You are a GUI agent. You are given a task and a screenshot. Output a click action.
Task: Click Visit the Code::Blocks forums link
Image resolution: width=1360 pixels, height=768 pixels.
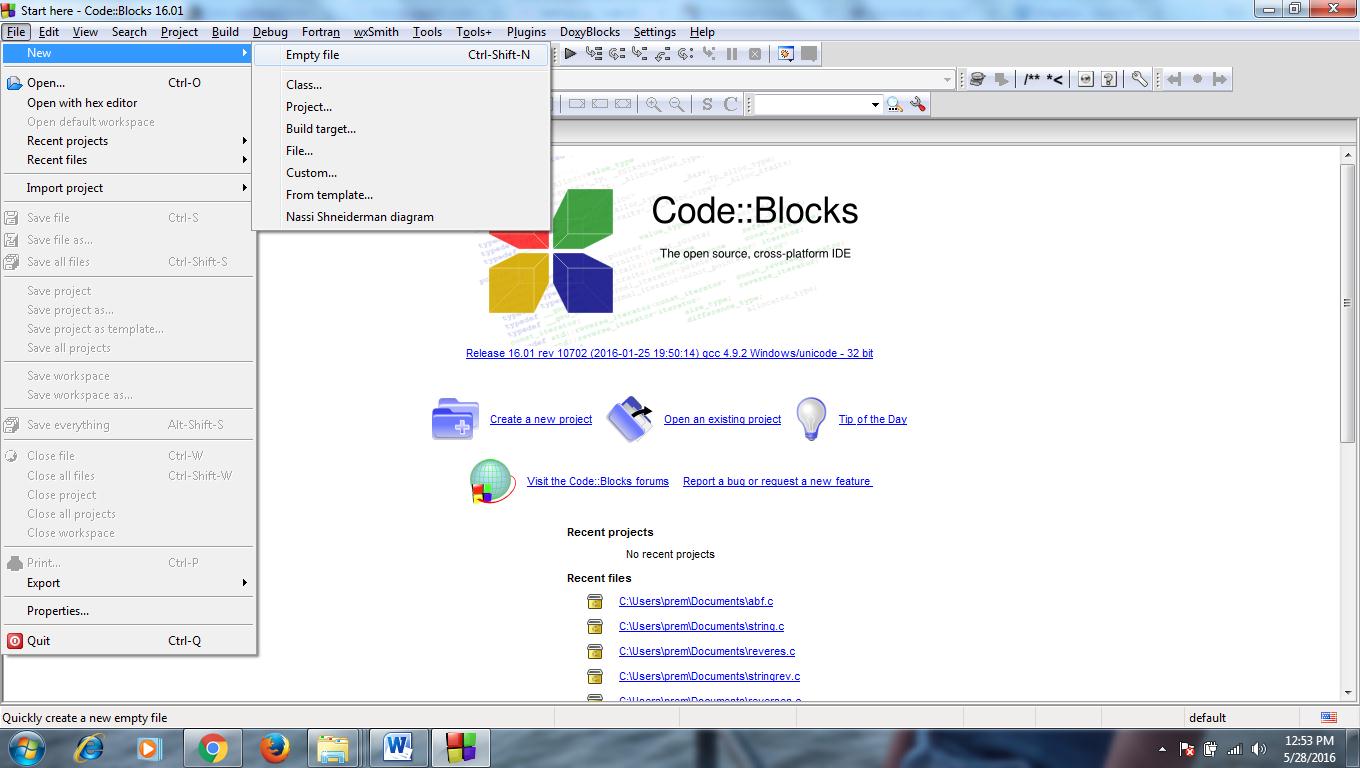click(x=598, y=481)
